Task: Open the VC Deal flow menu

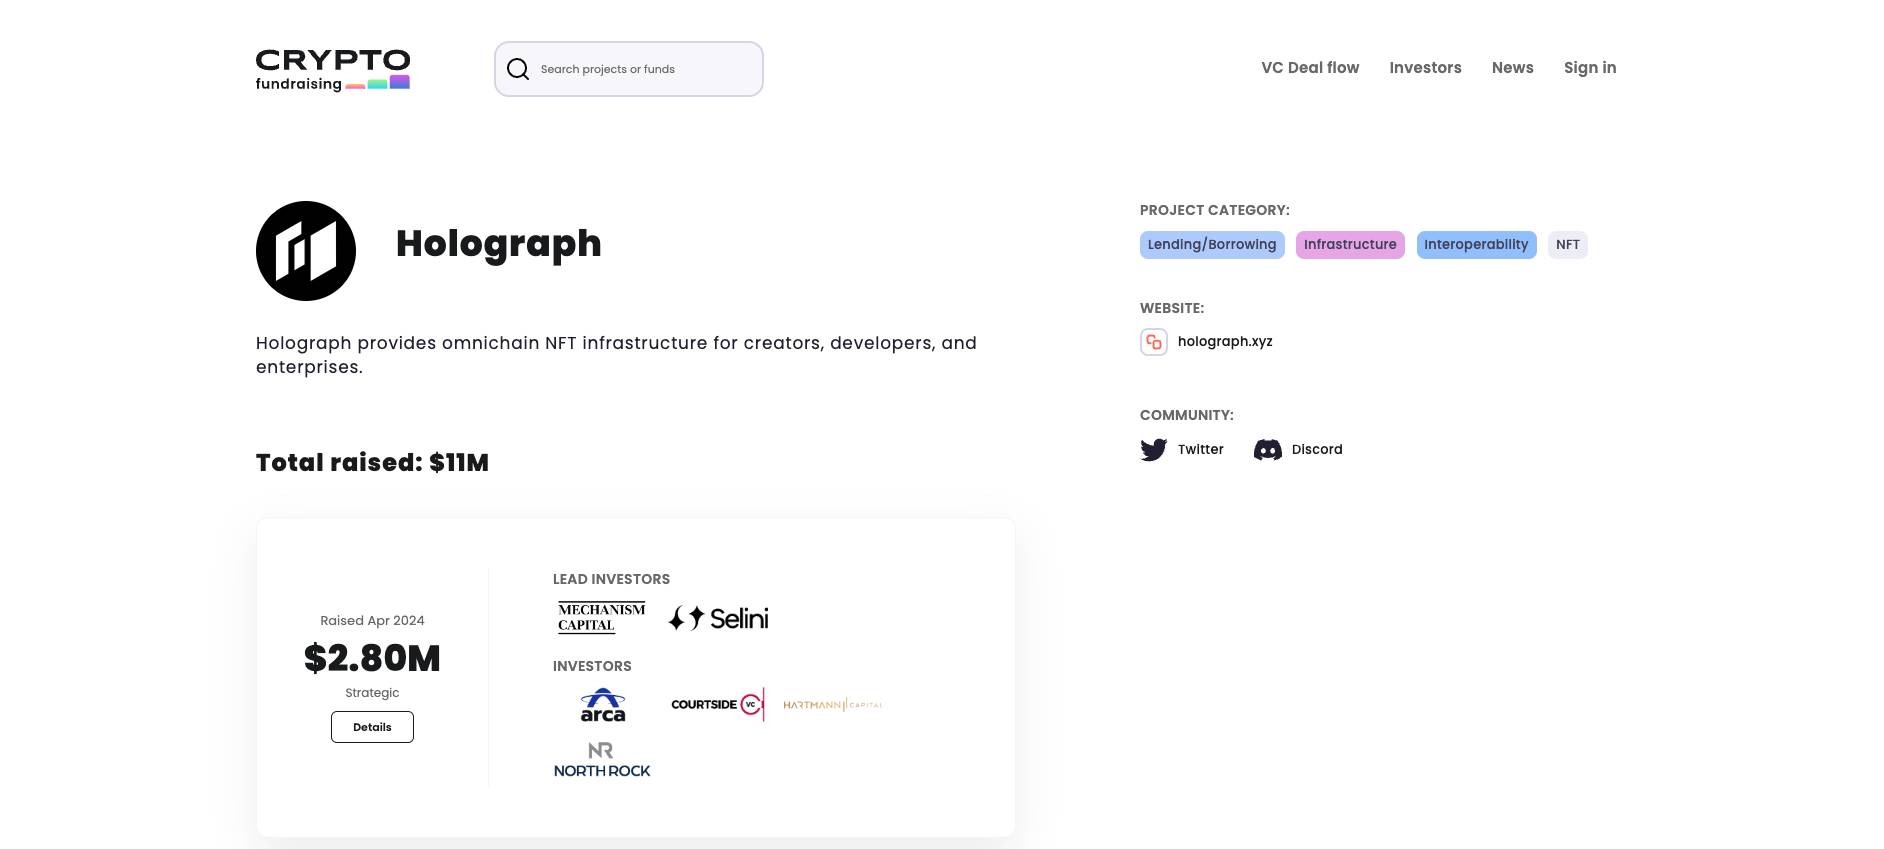Action: (x=1310, y=68)
